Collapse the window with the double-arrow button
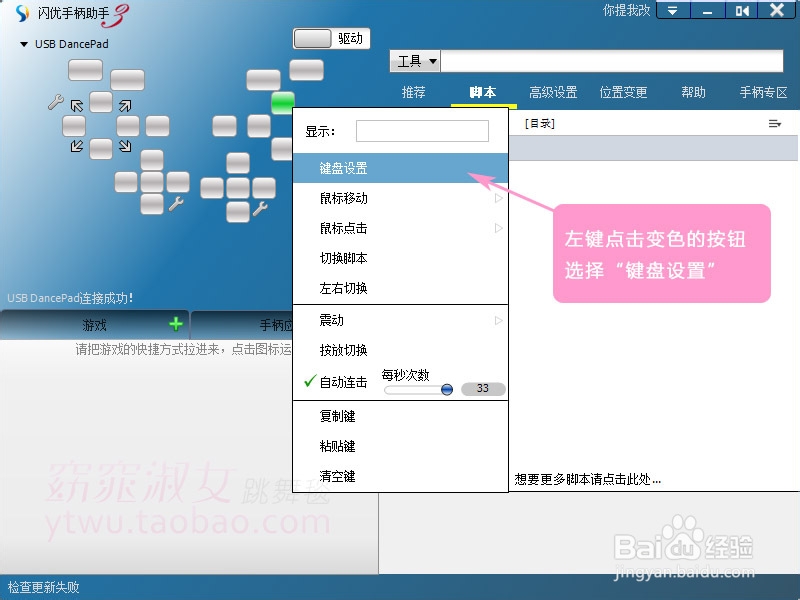The height and width of the screenshot is (600, 800). point(673,11)
